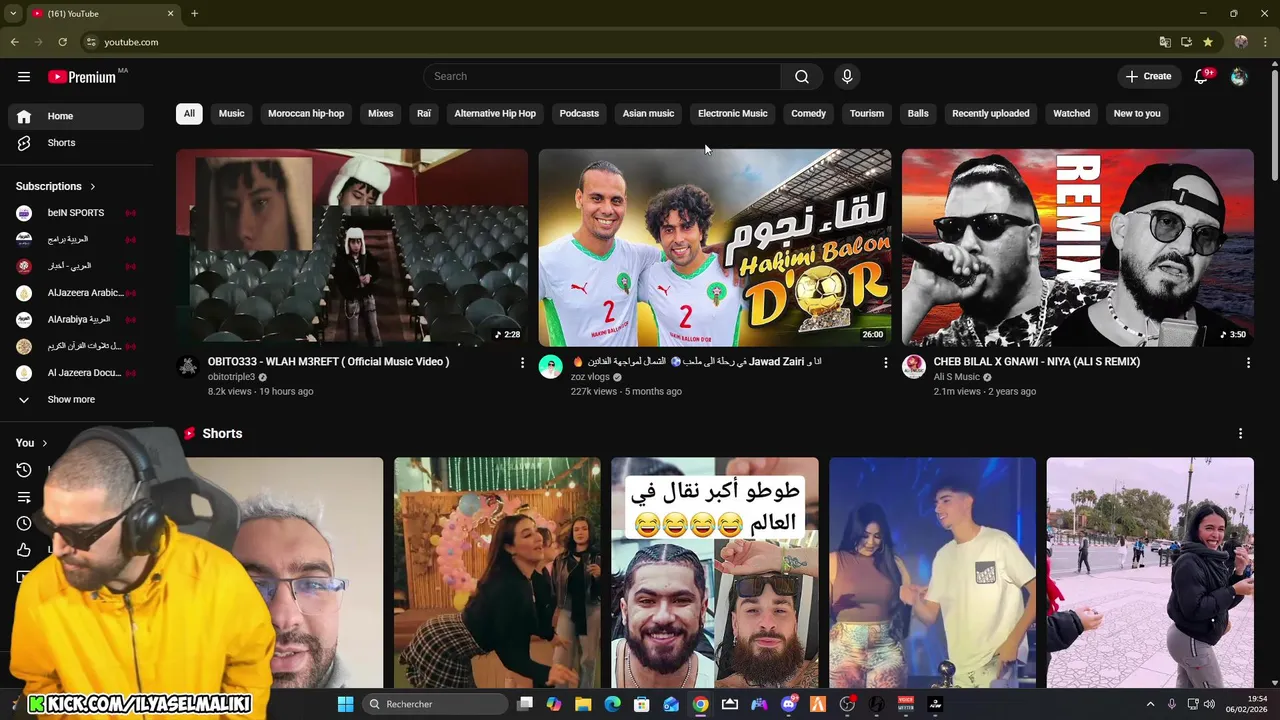Play Short with pink balloons party
1280x720 pixels.
497,573
